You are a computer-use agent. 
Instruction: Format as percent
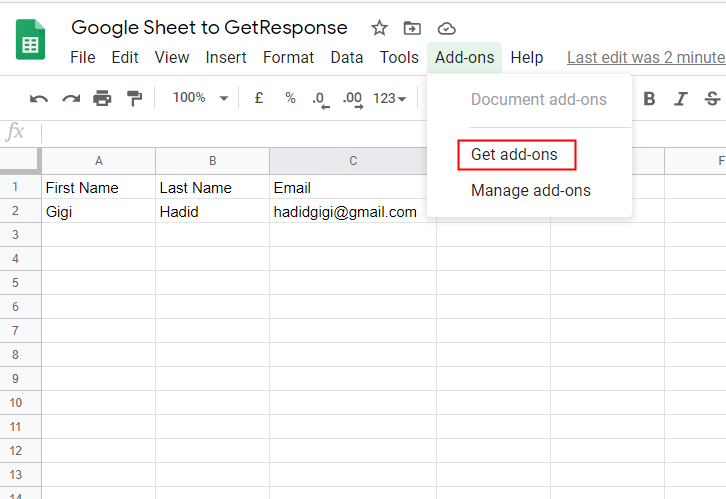point(290,98)
